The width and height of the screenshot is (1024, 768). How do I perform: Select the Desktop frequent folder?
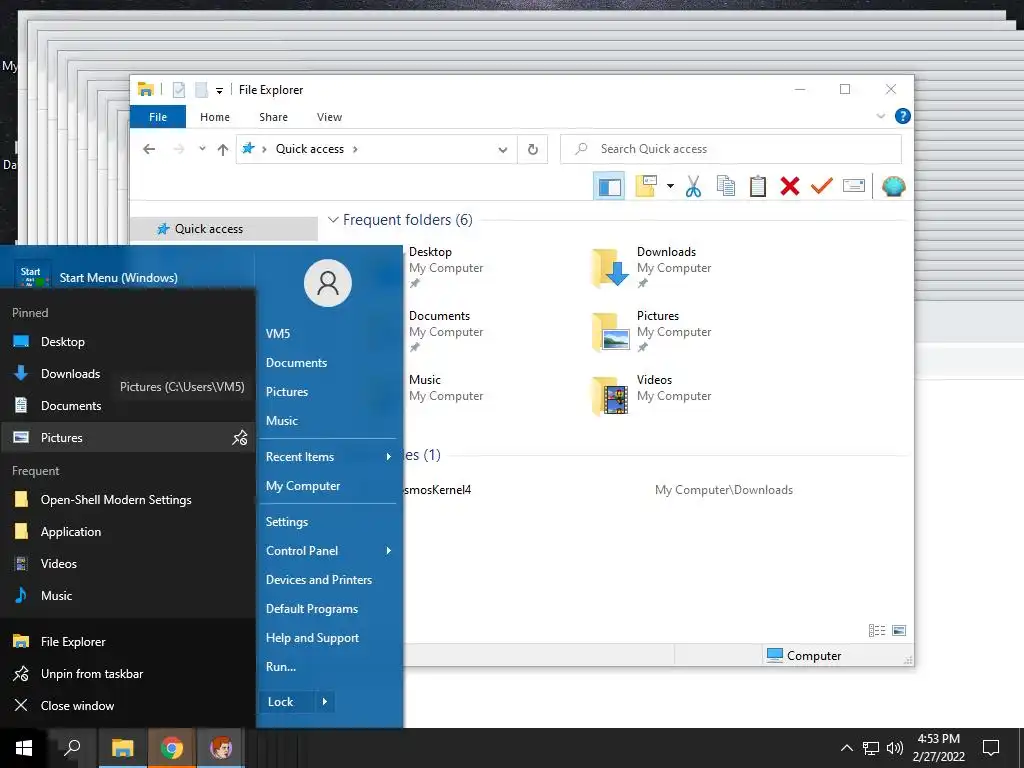click(430, 252)
